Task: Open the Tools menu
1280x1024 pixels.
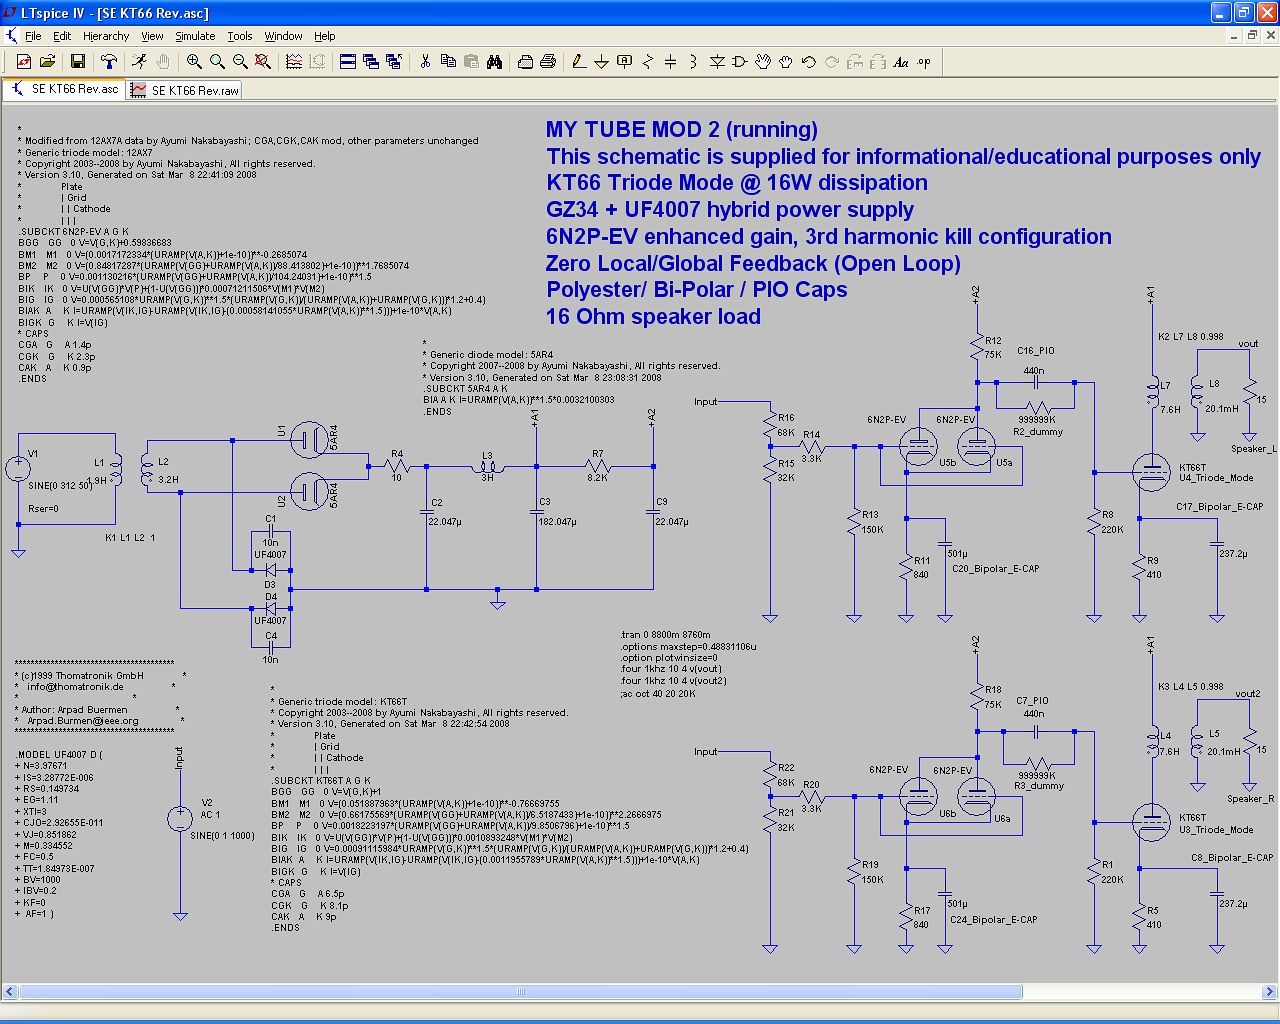Action: point(240,36)
